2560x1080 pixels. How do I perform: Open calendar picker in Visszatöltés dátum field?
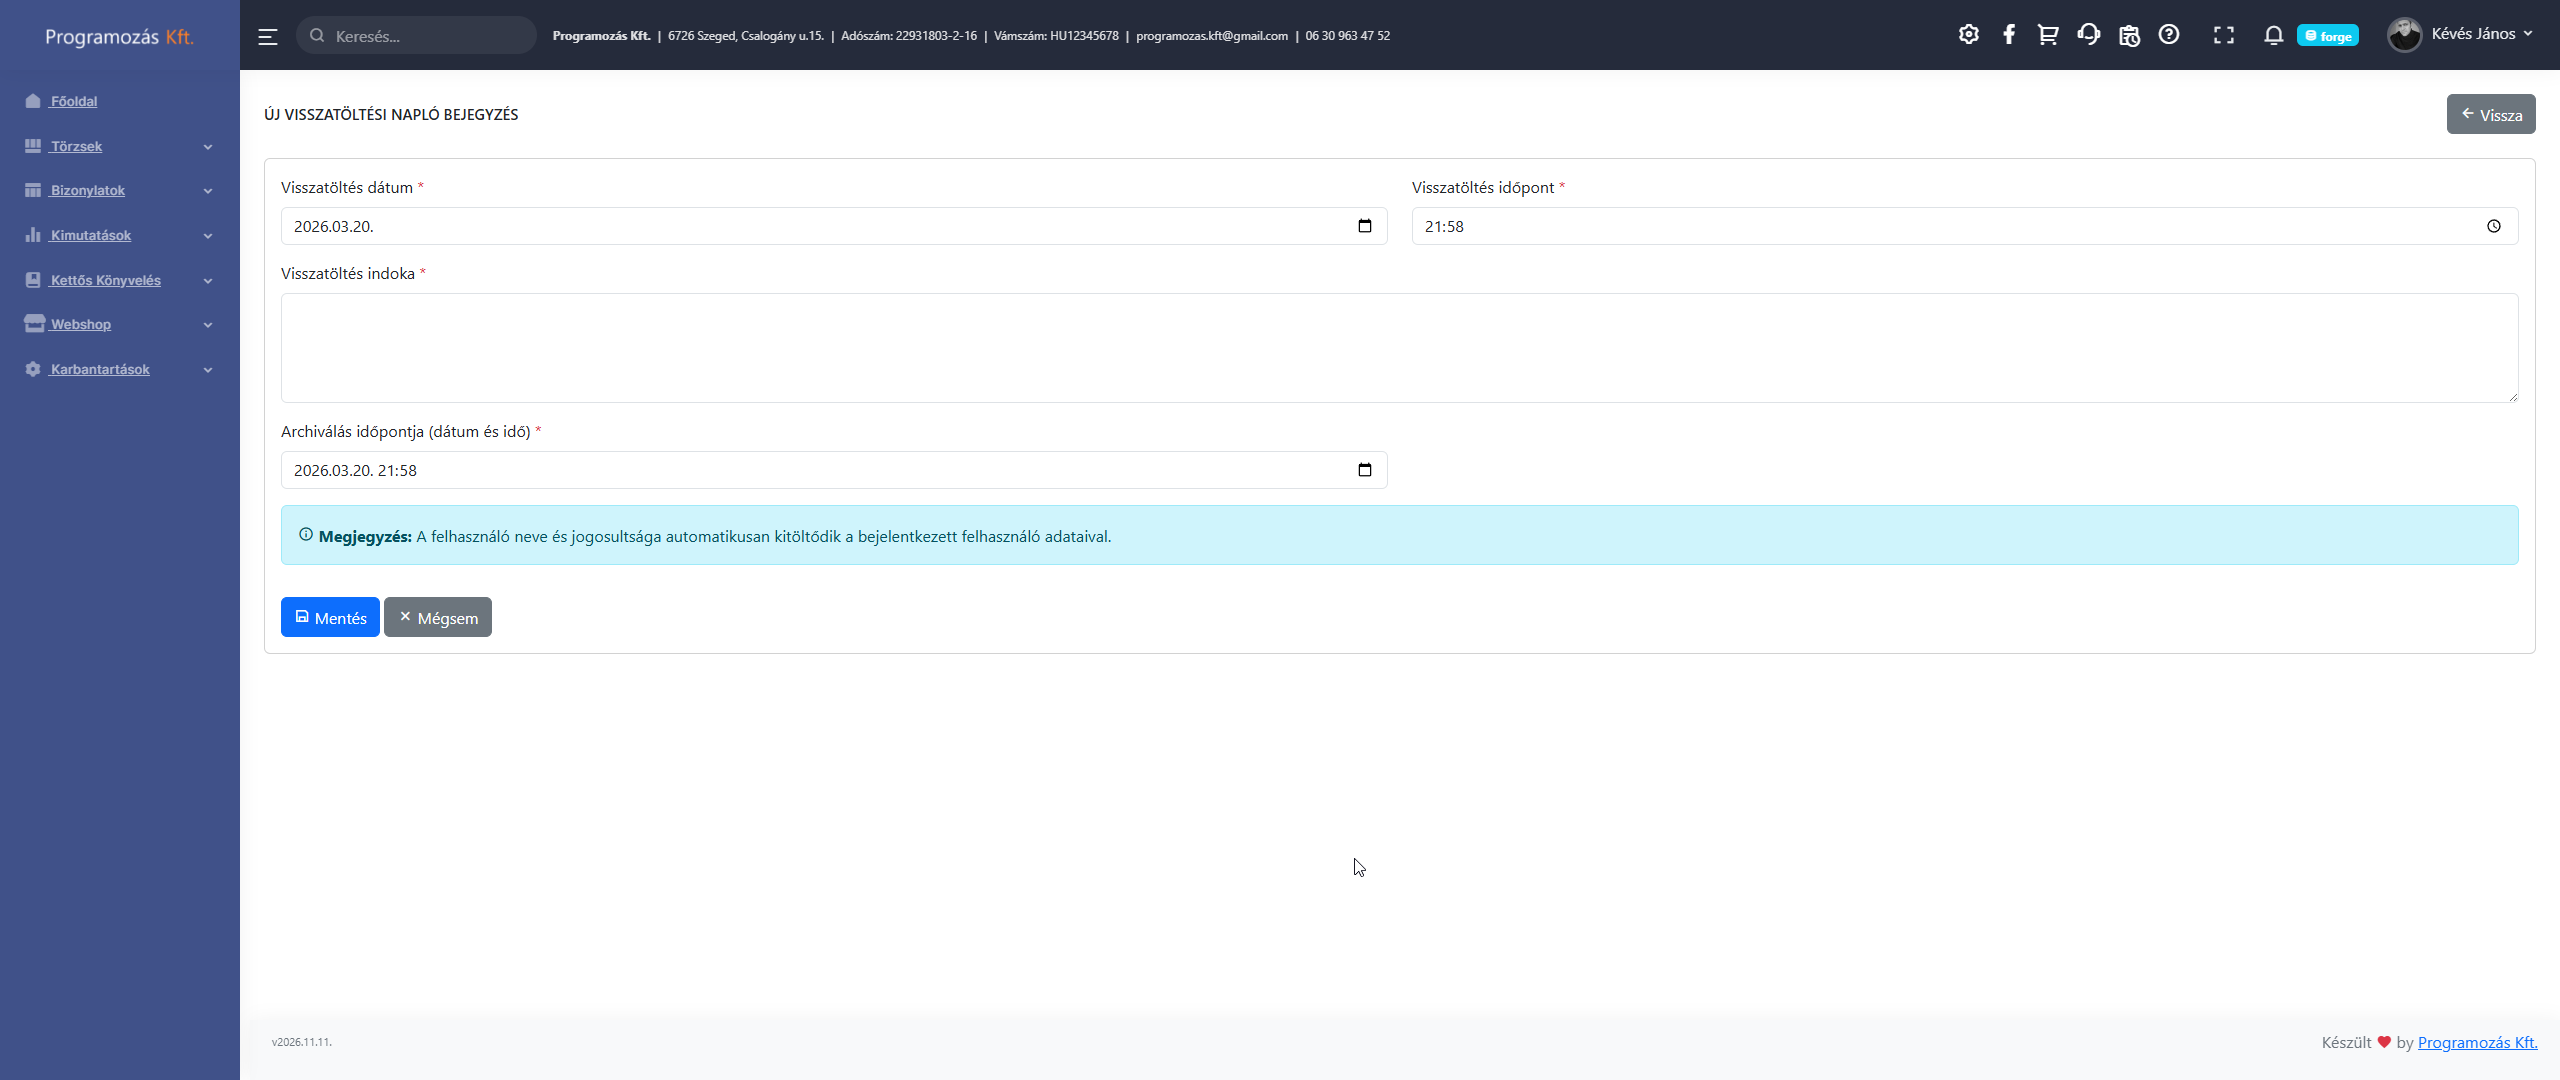1364,226
